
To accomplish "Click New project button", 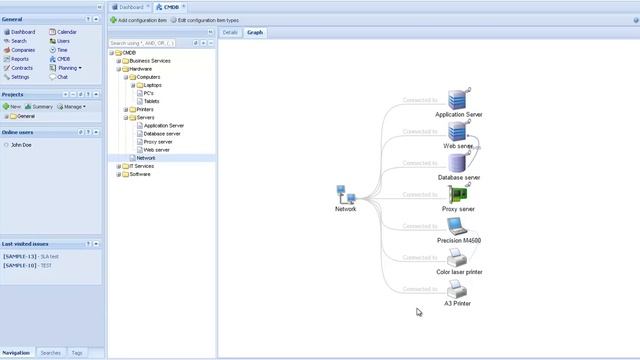I will (12, 107).
